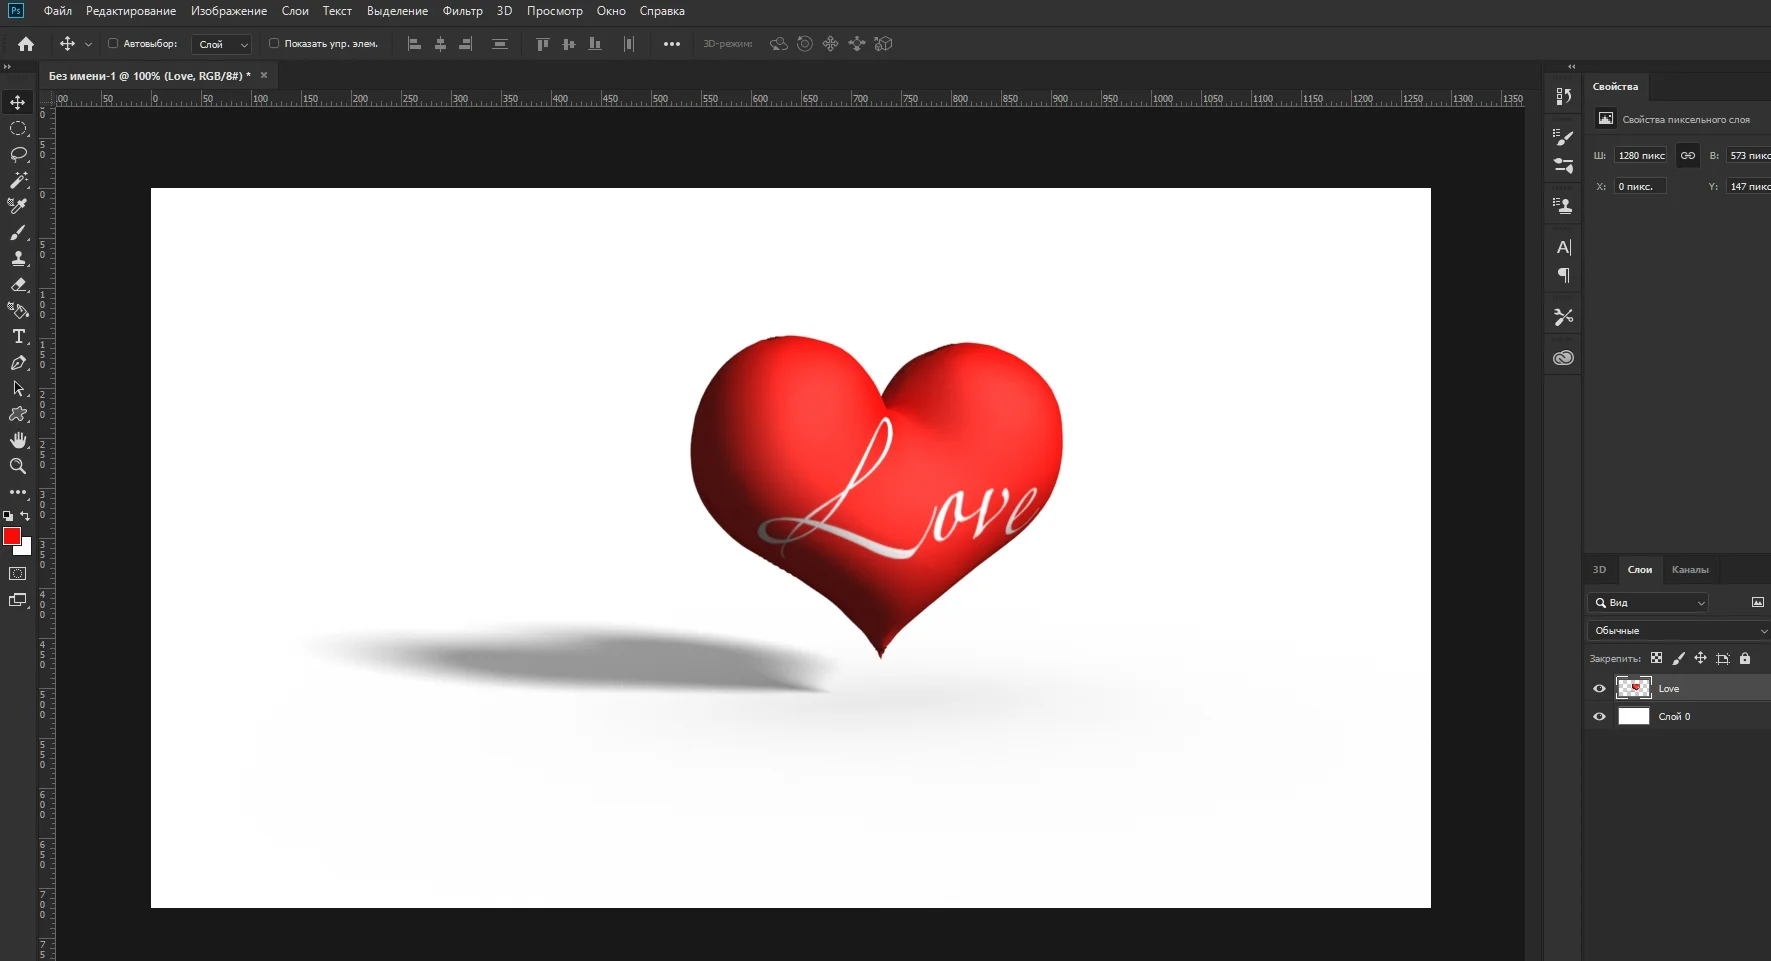
Task: Open the Фильтр menu
Action: [462, 11]
